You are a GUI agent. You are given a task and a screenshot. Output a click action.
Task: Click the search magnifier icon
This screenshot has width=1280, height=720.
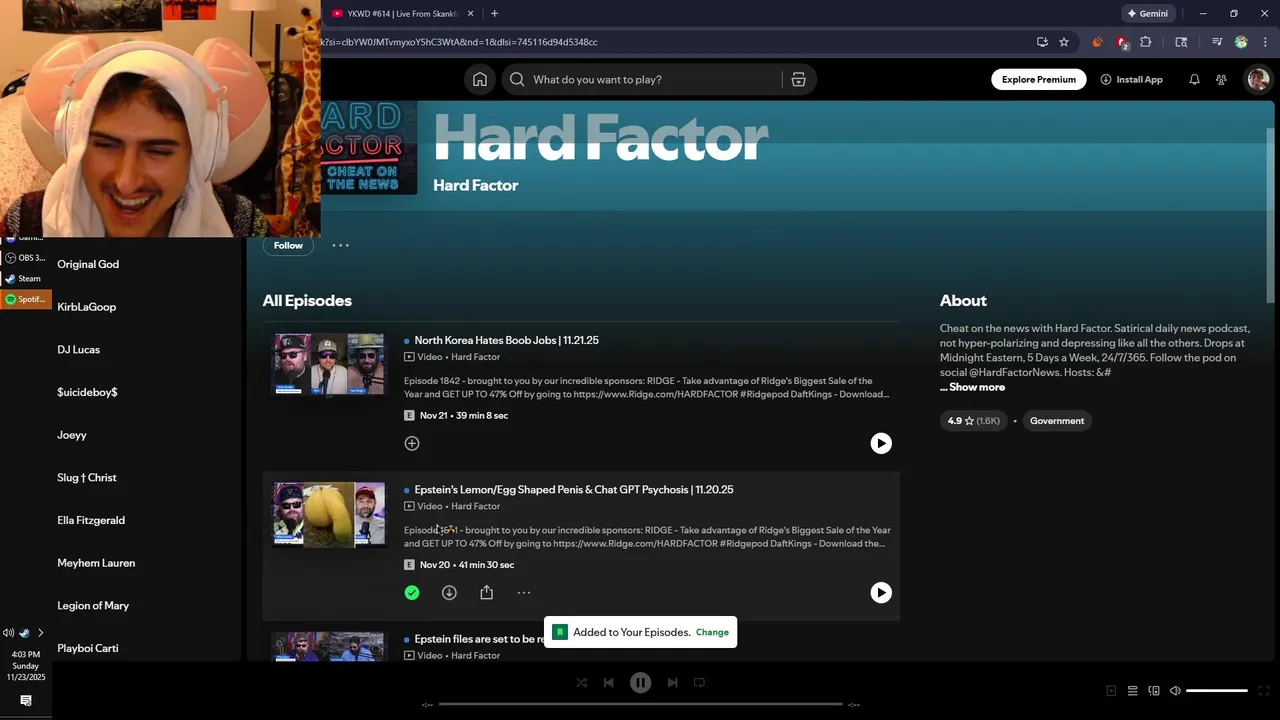click(517, 79)
